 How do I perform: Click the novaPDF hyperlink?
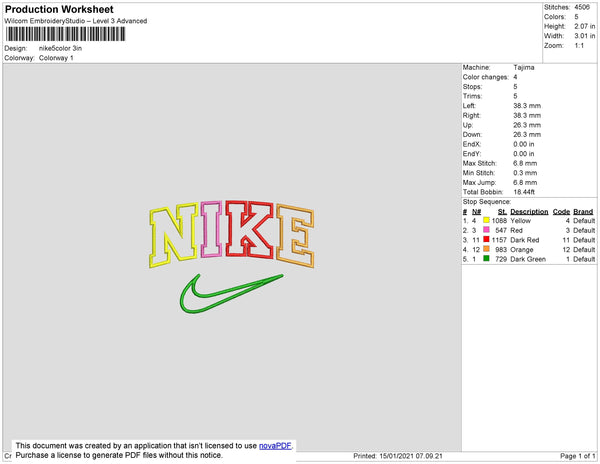pos(275,446)
